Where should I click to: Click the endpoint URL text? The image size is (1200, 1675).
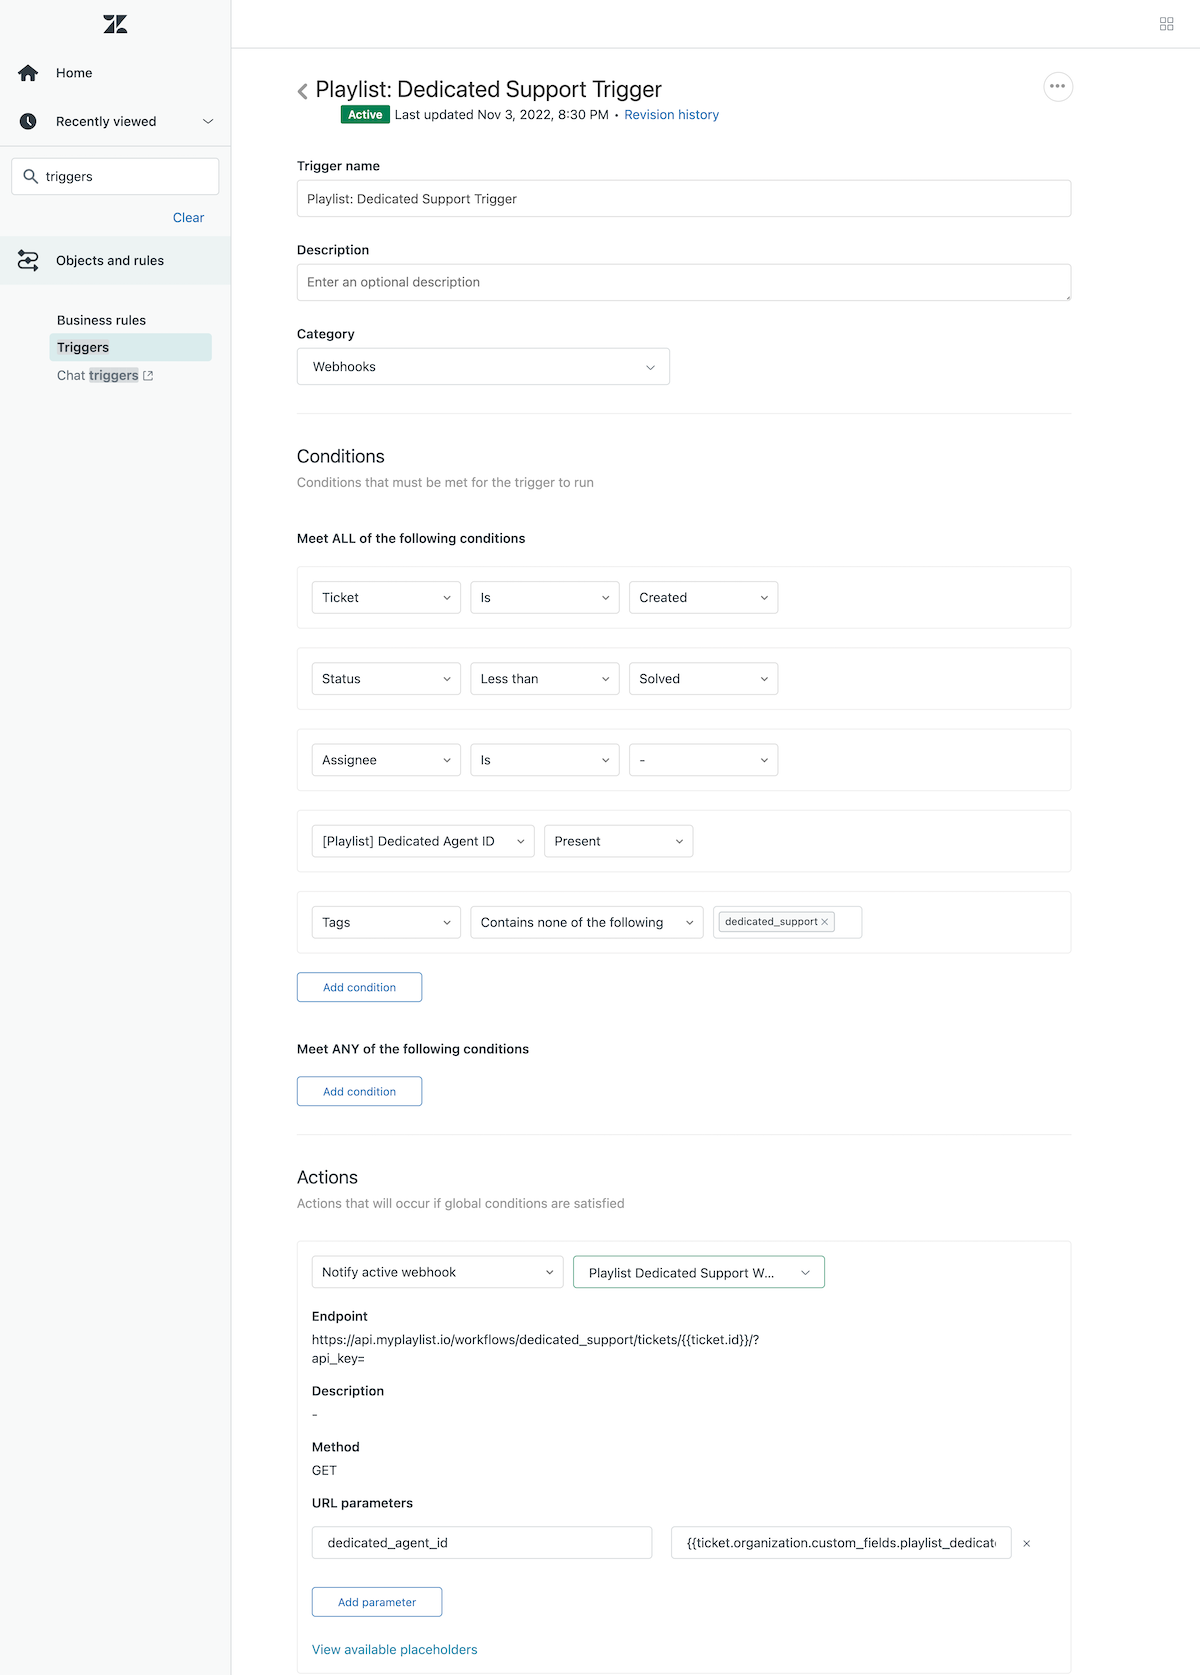[535, 1349]
